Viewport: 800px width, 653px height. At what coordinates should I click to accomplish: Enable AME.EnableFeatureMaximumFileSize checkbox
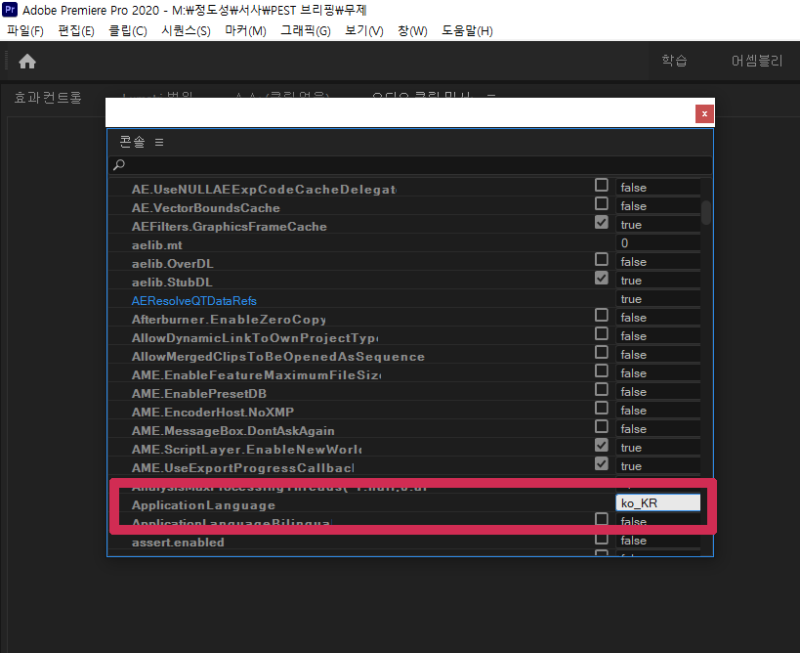602,370
